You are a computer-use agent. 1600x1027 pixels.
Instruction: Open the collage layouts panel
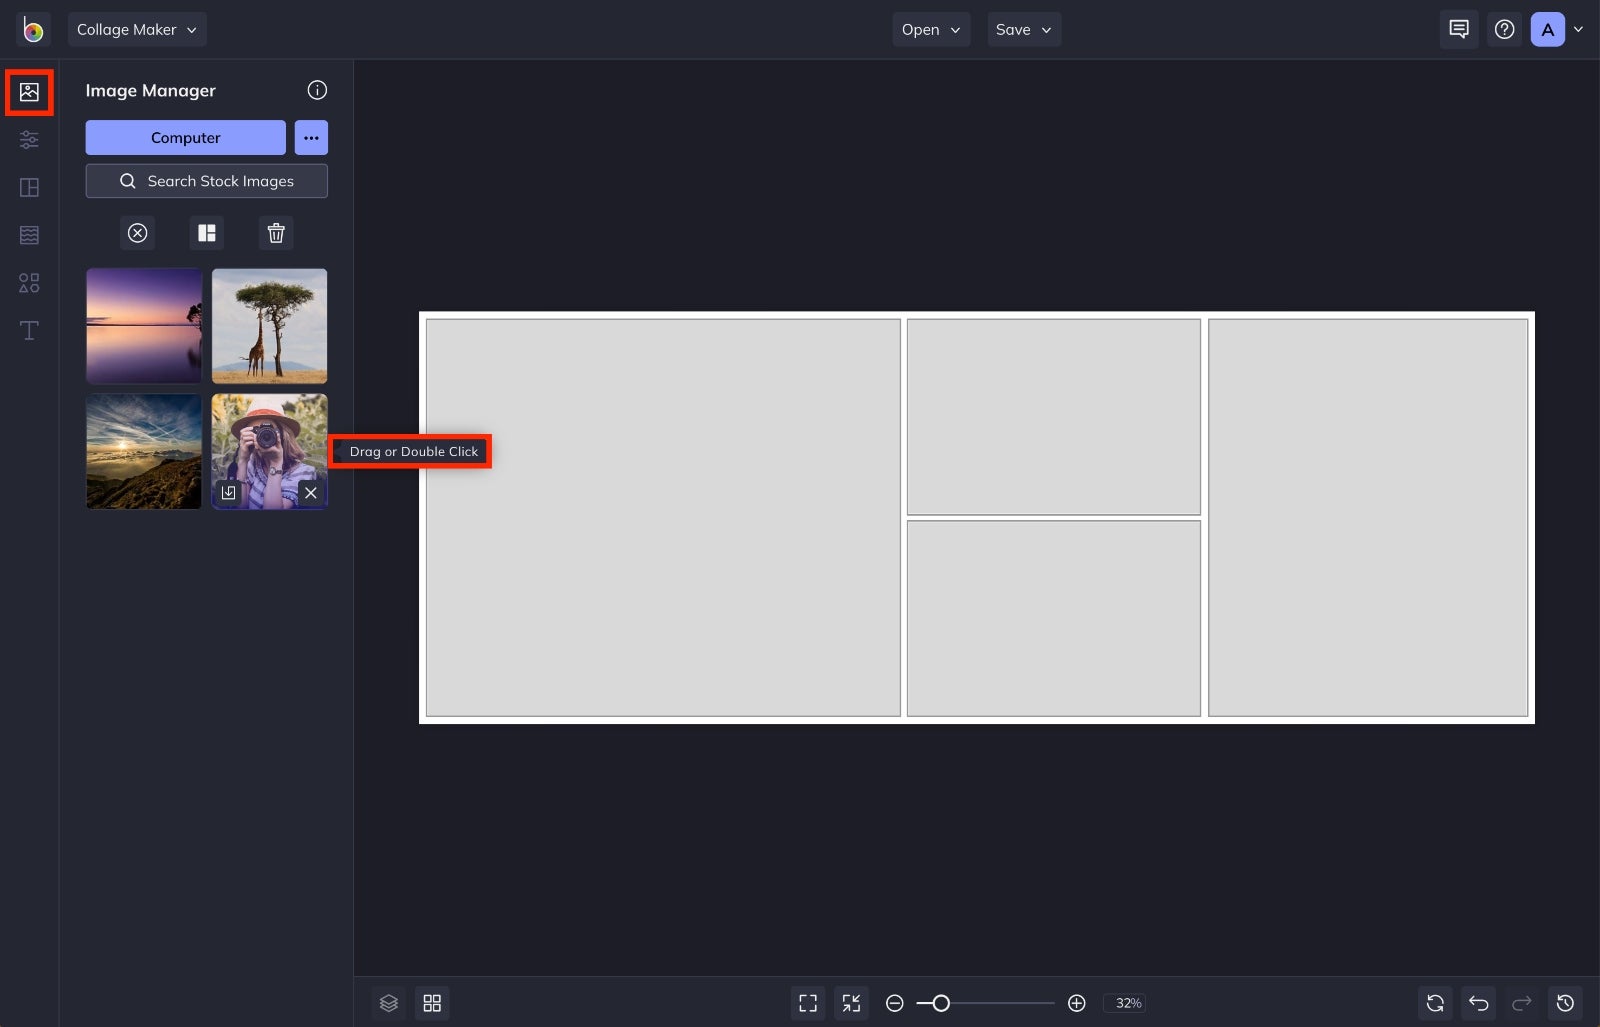pos(29,187)
